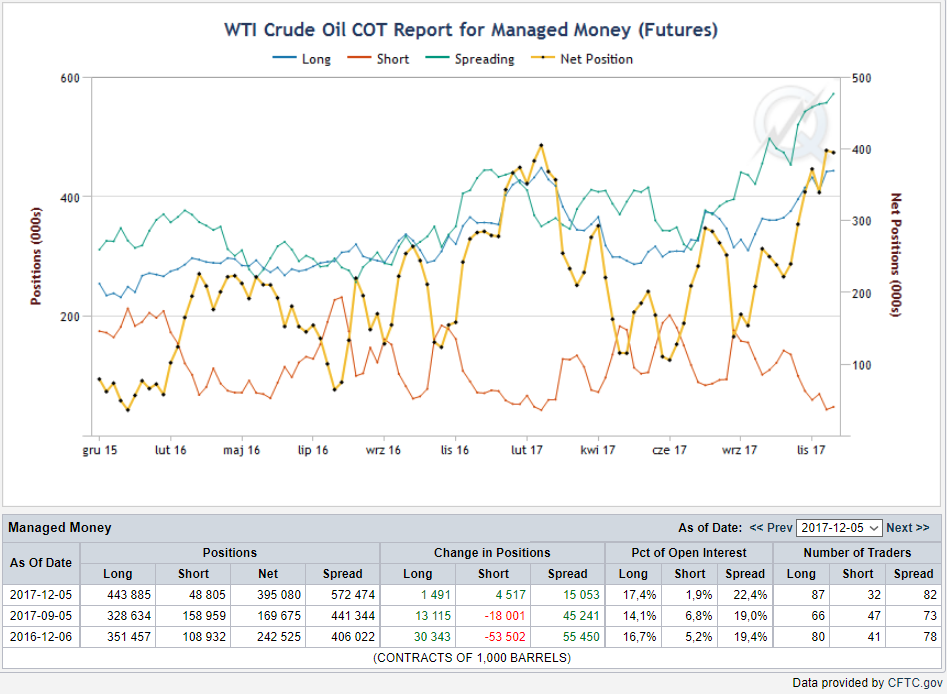Select Spread change value 15 053

[582, 595]
